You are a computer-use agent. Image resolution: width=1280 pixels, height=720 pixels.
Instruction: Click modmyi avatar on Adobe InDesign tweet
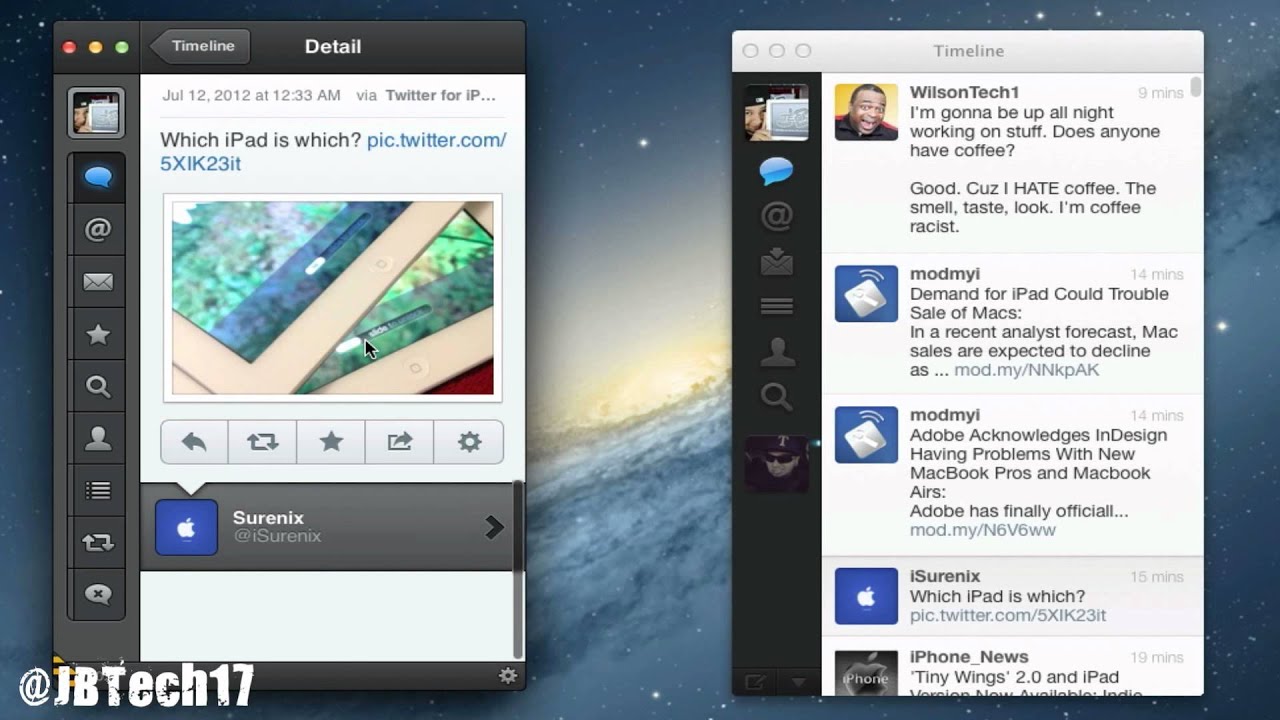click(x=866, y=434)
